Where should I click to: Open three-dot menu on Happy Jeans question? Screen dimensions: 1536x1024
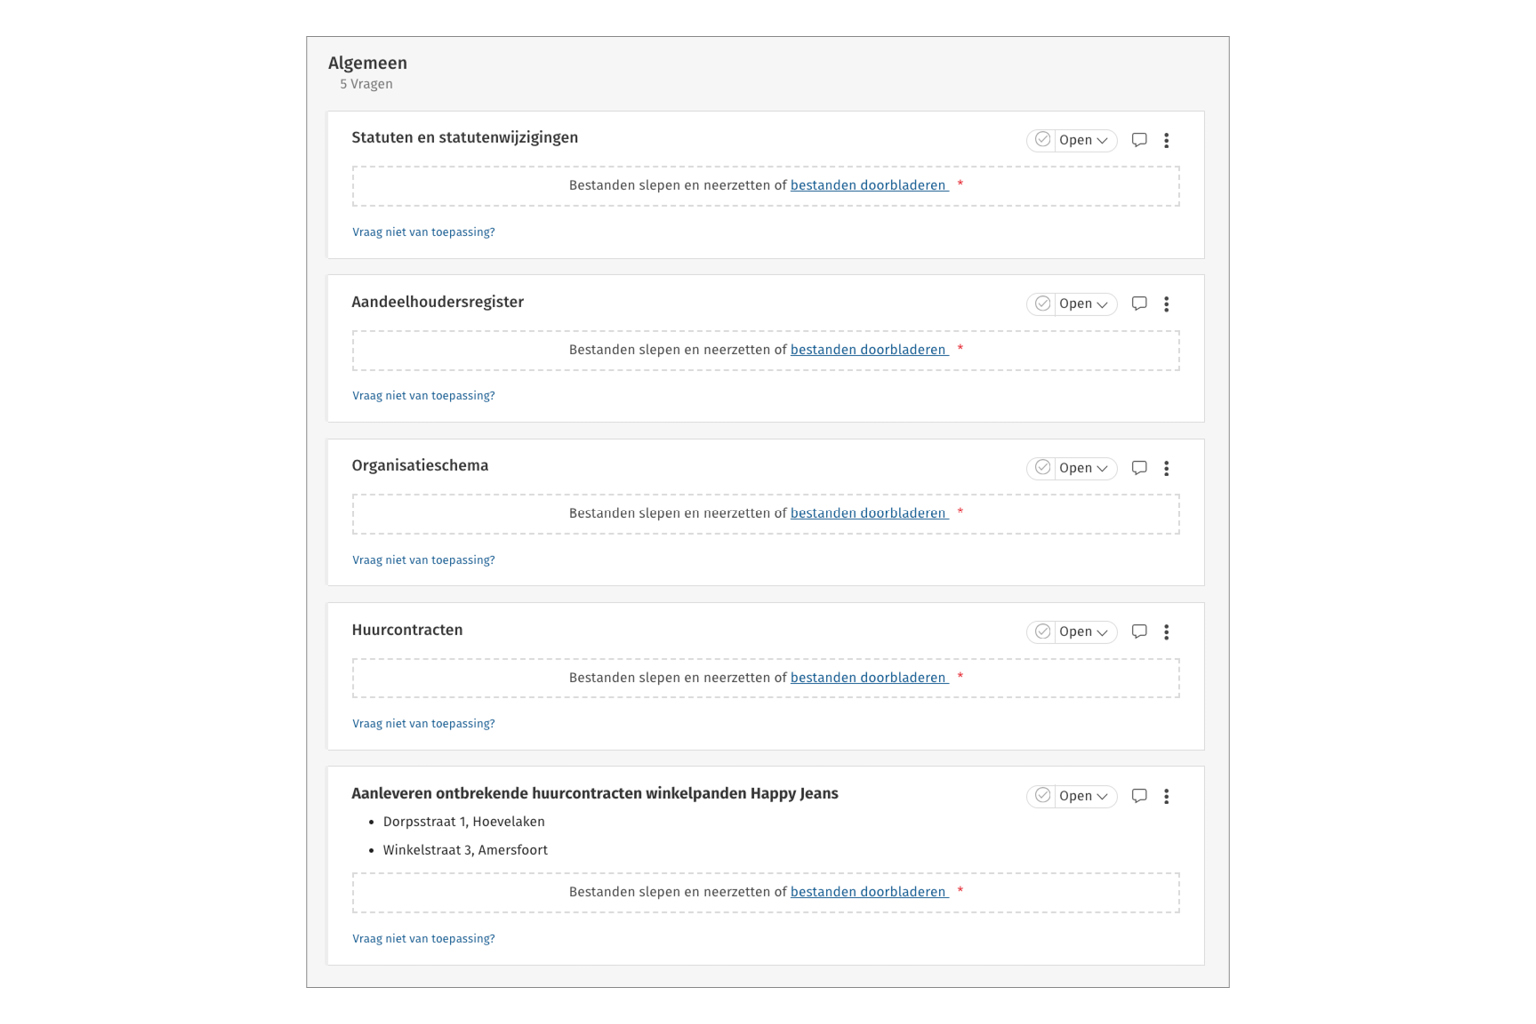point(1166,796)
